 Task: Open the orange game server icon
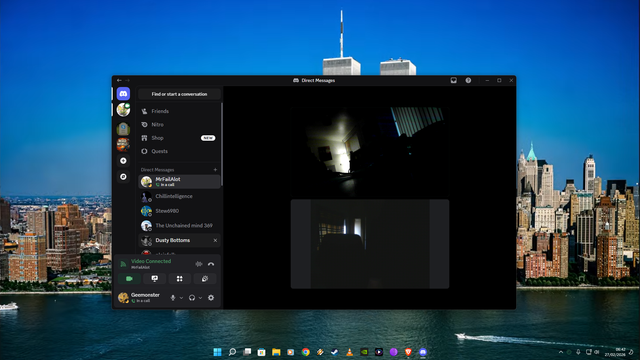[123, 144]
